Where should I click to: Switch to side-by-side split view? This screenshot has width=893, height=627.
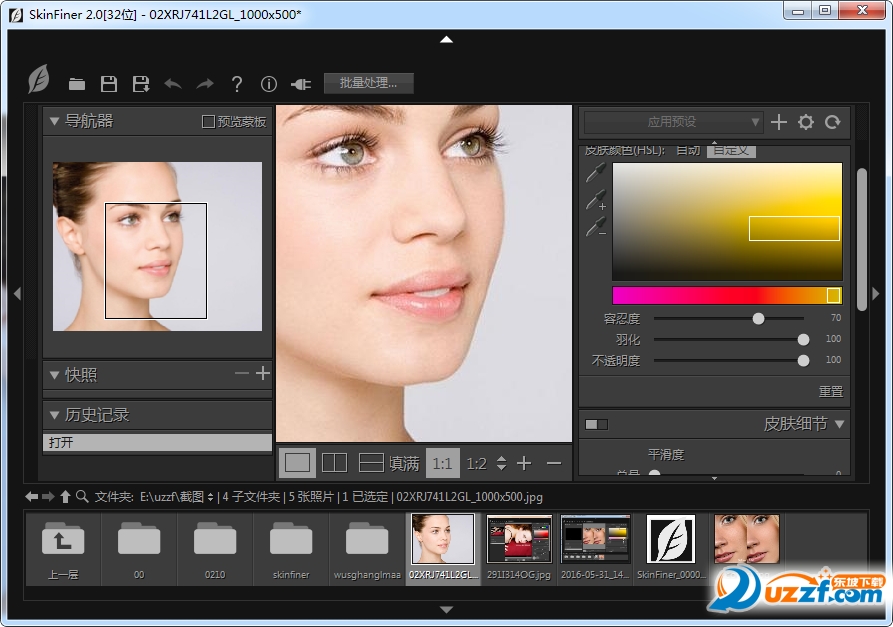pos(334,463)
